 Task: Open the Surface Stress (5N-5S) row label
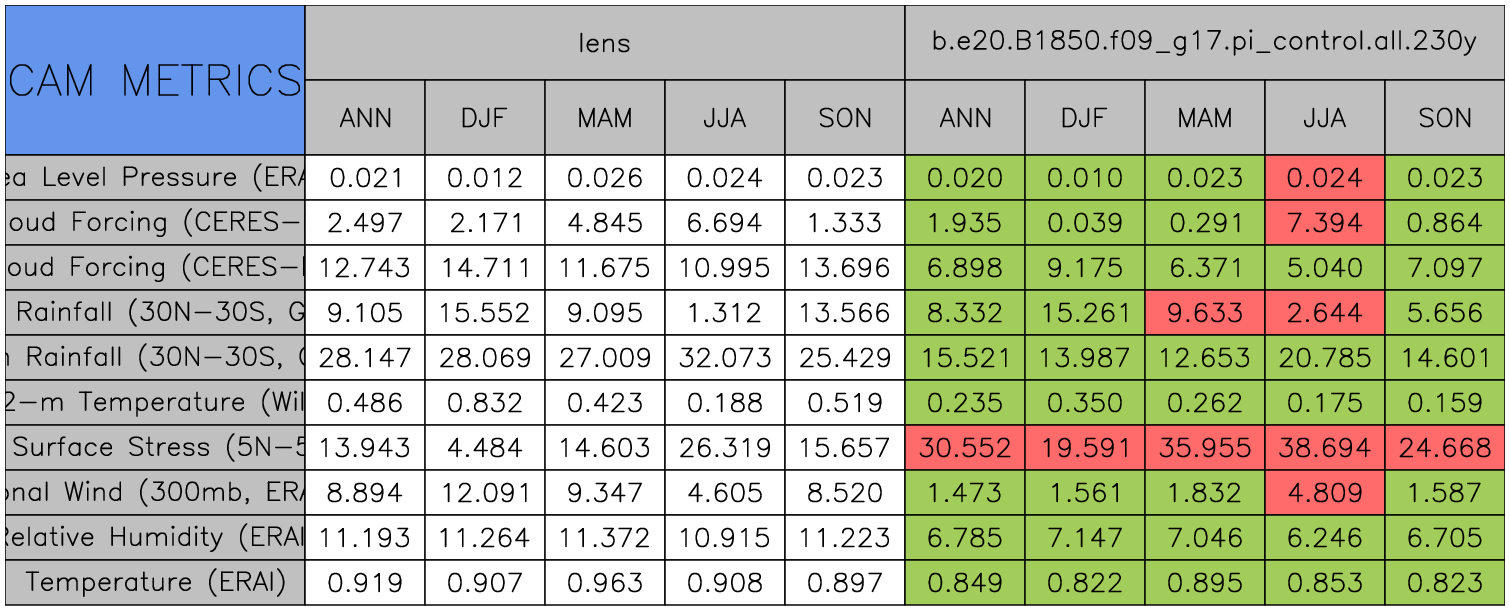point(154,448)
